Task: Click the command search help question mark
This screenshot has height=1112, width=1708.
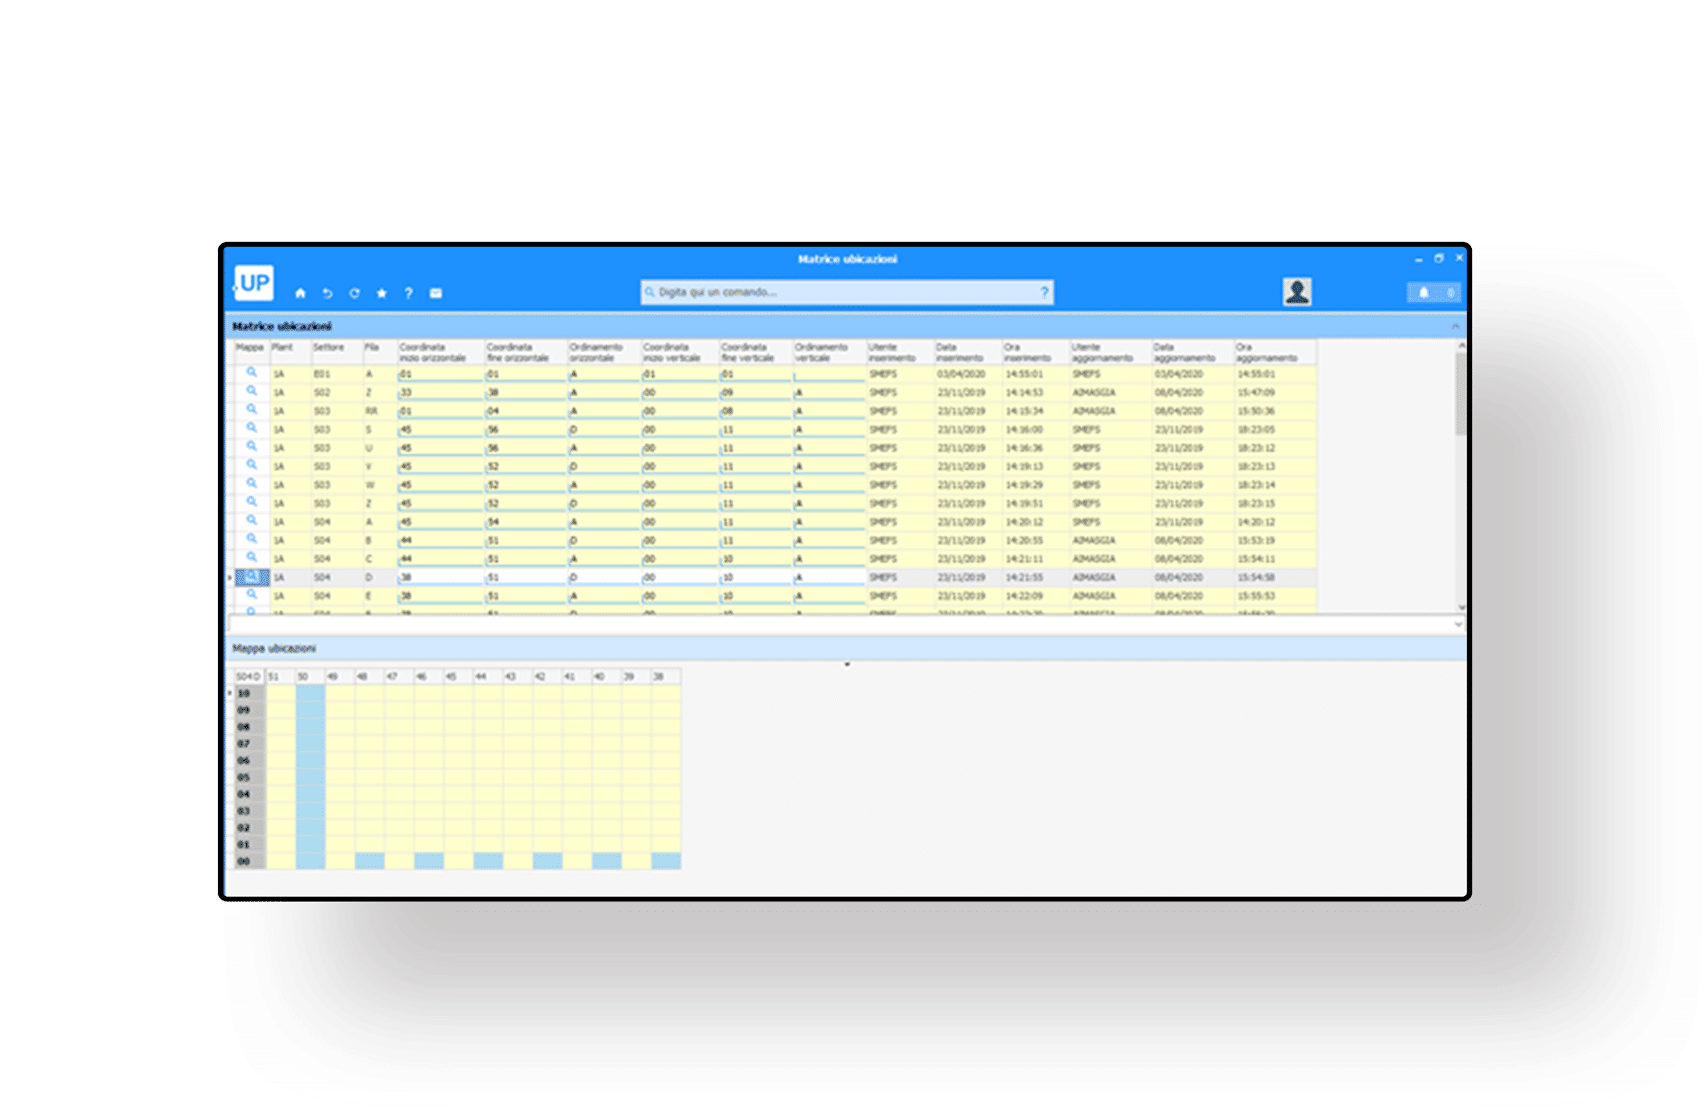Action: click(x=1044, y=292)
